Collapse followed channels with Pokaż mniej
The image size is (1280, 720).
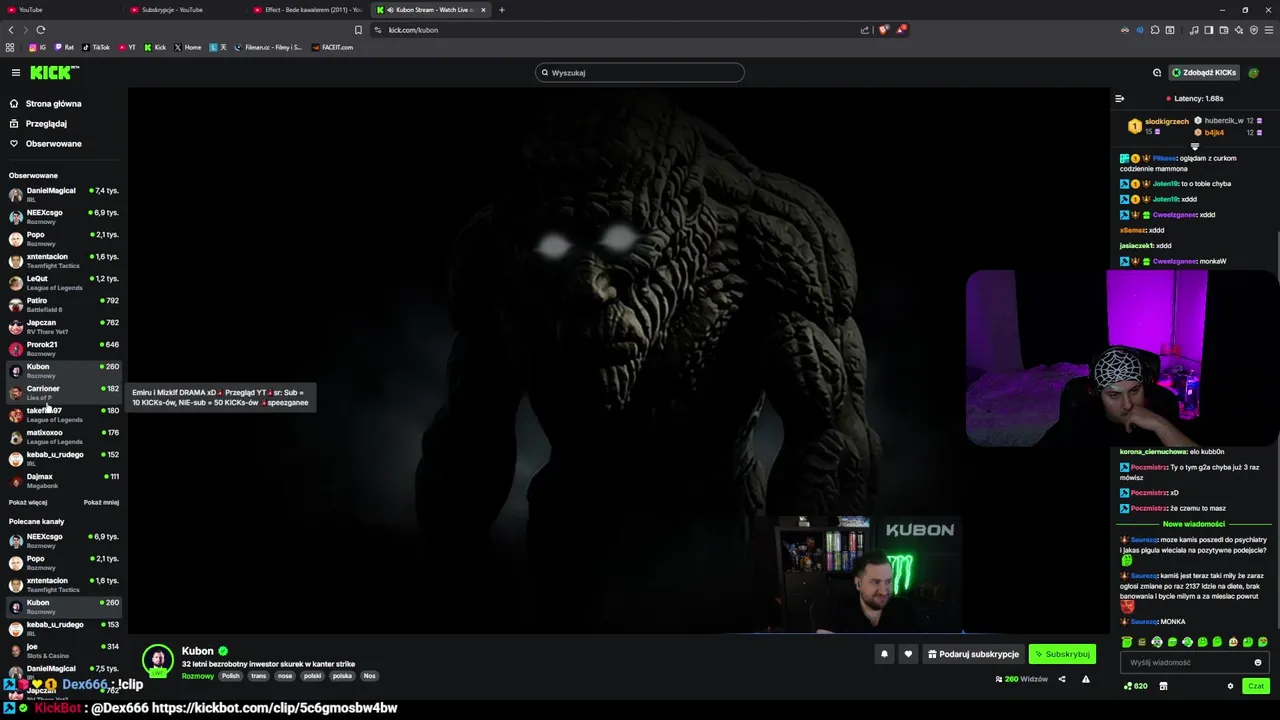[101, 502]
